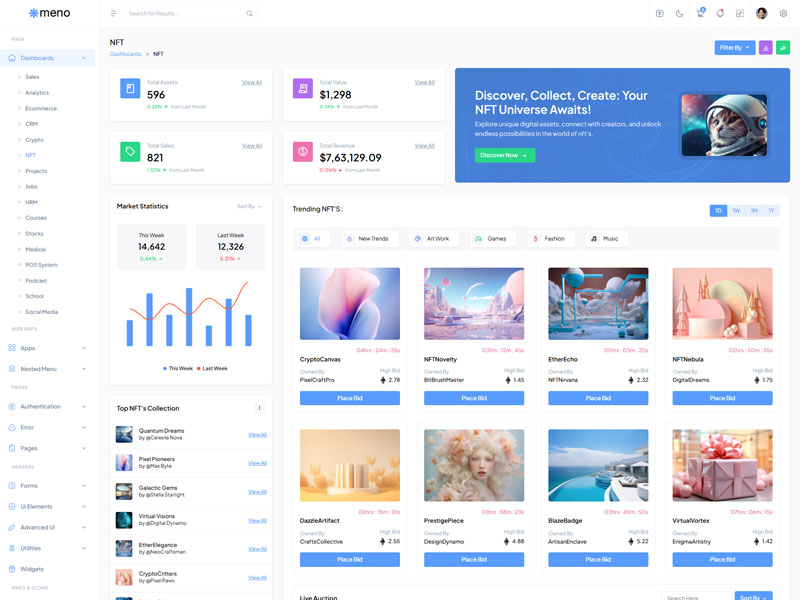Viewport: 800px width, 600px height.
Task: Toggle fullscreen mode in the top bar
Action: (740, 13)
